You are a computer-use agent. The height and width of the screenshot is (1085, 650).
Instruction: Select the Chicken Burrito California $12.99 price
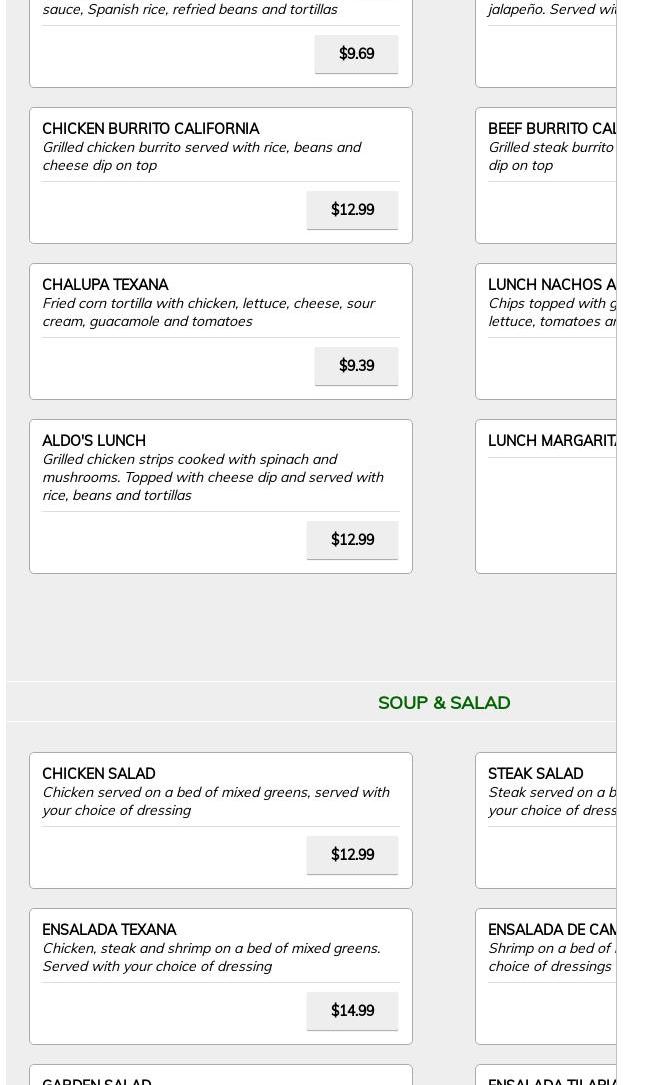pos(352,210)
